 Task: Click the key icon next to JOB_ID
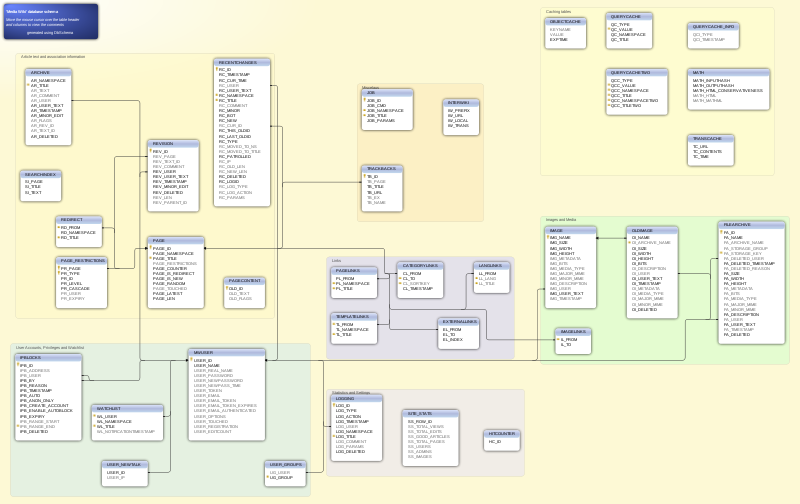365,100
